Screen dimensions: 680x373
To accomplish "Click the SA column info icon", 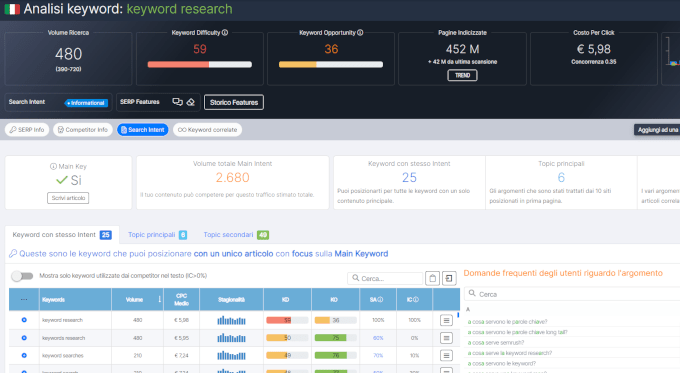I will pos(380,300).
